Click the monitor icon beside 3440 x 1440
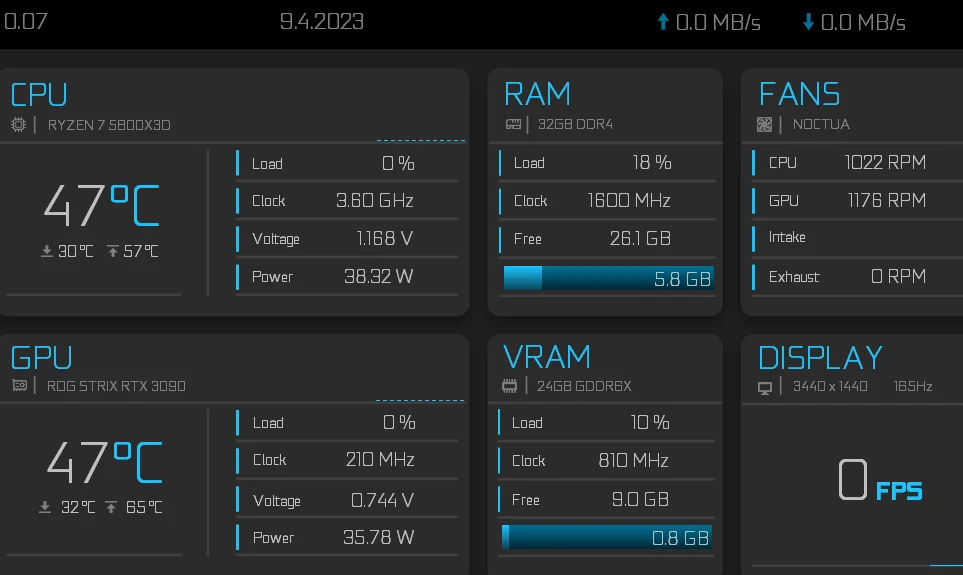The width and height of the screenshot is (963, 575). point(765,387)
